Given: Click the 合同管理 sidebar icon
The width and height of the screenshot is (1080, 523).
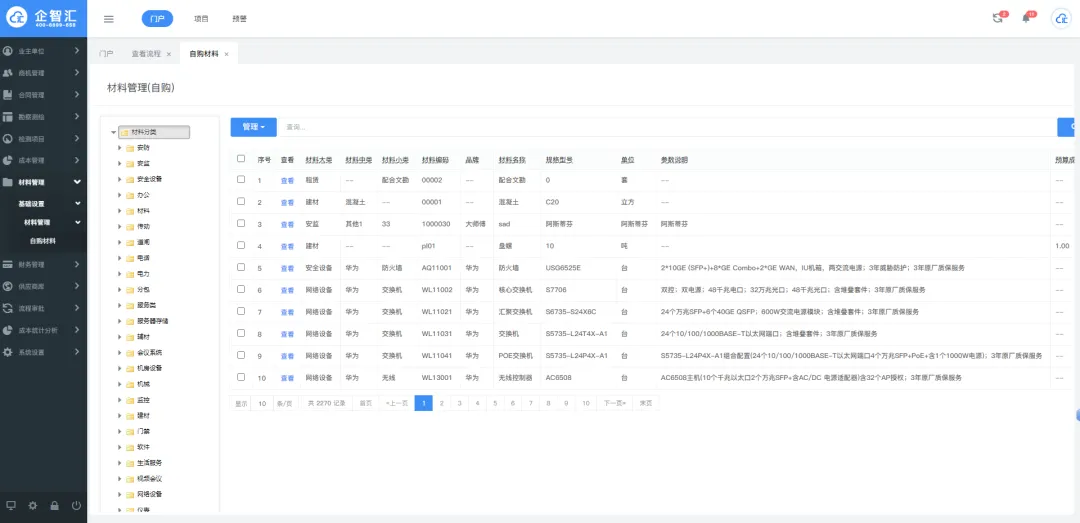Looking at the screenshot, I should click(x=8, y=95).
